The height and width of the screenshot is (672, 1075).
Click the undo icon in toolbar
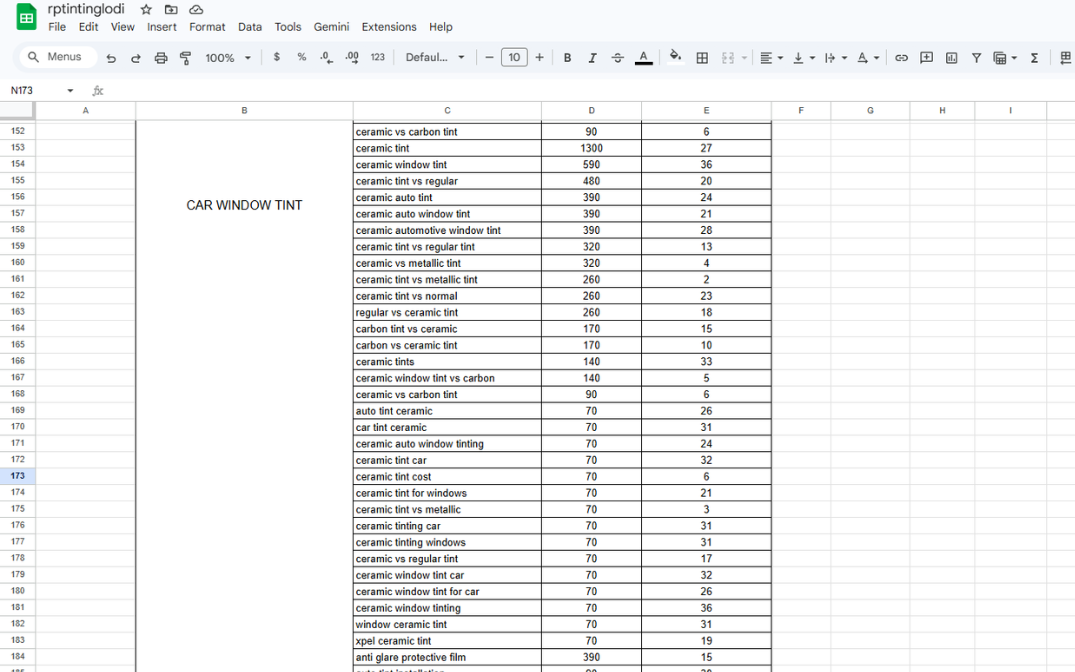(x=111, y=58)
